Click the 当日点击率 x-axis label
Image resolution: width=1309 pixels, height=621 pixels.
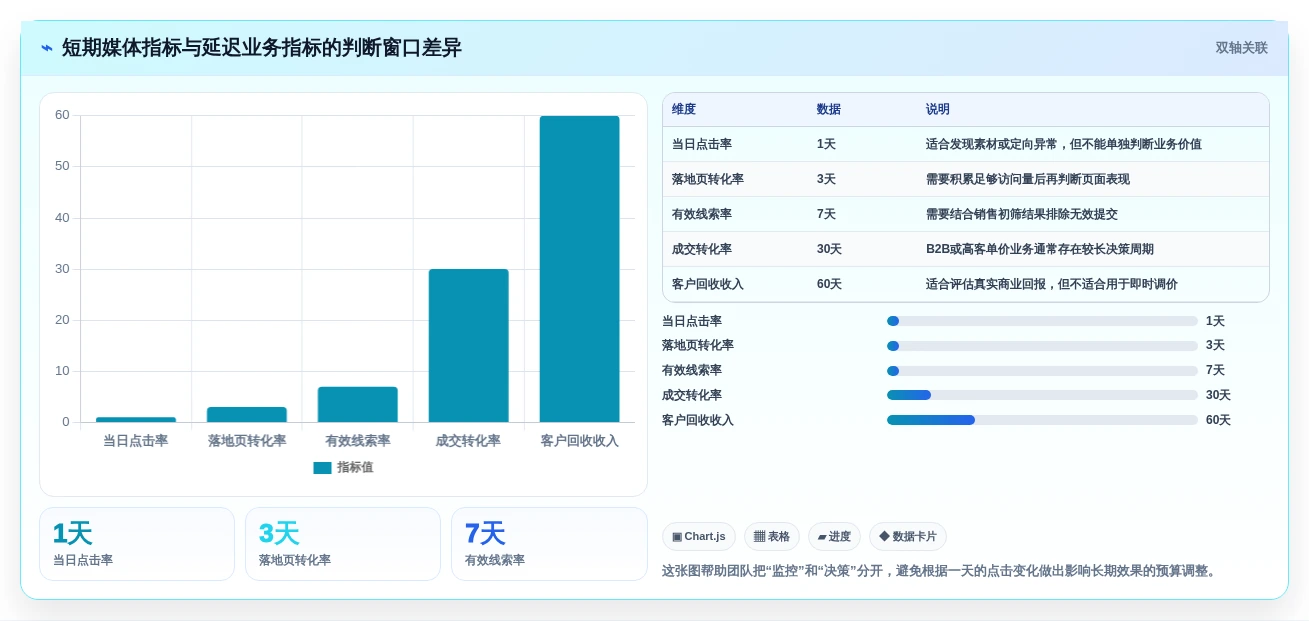click(x=136, y=441)
